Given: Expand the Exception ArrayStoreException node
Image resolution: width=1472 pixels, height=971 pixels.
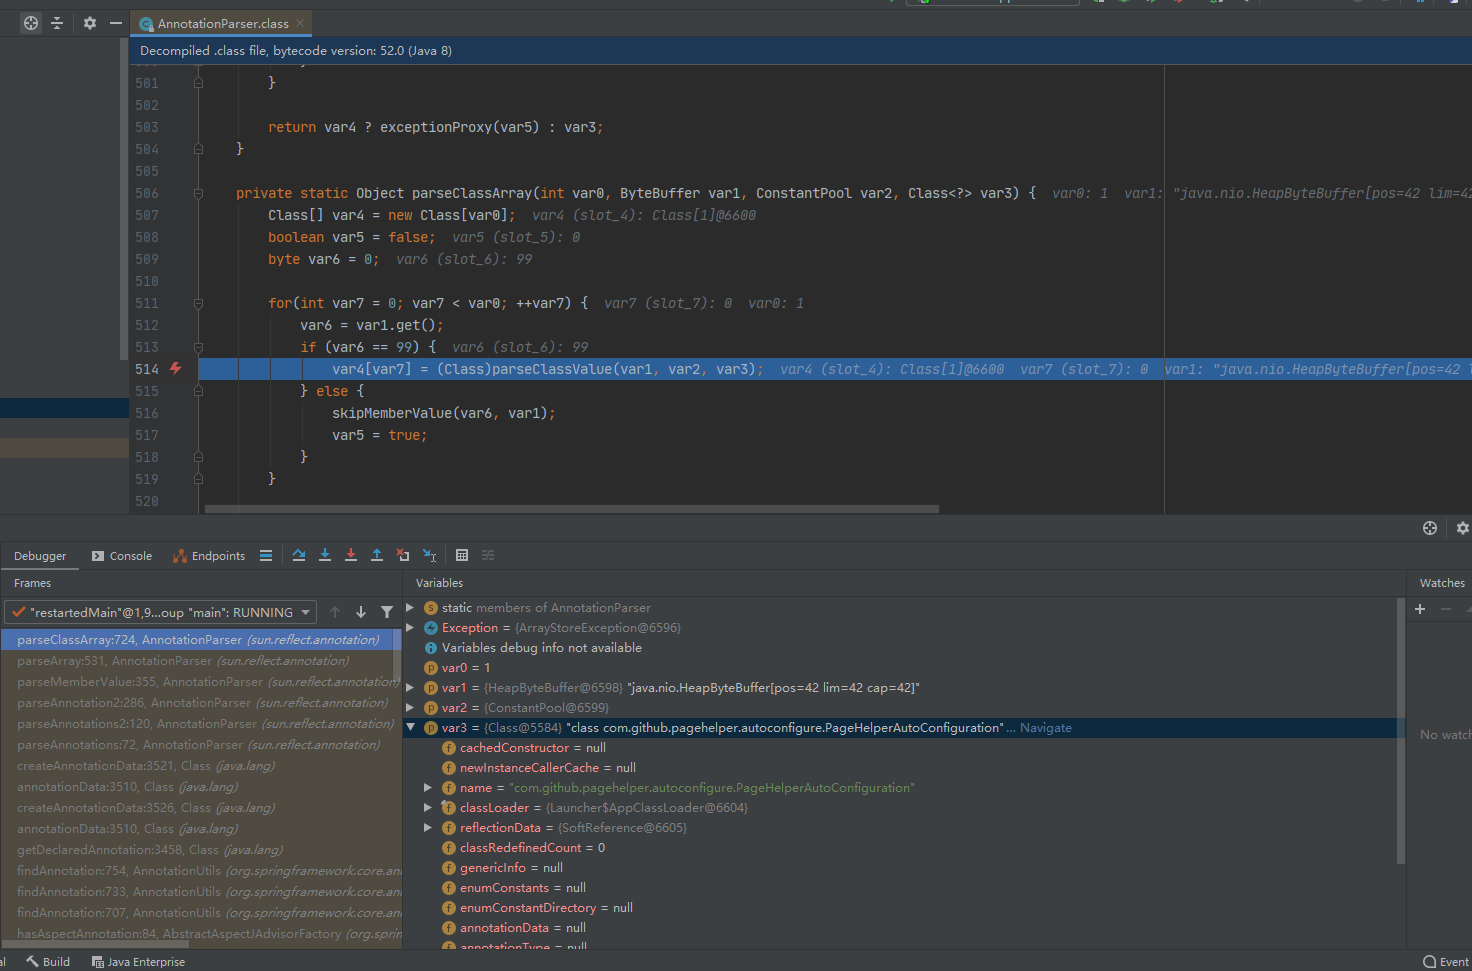Looking at the screenshot, I should 410,628.
